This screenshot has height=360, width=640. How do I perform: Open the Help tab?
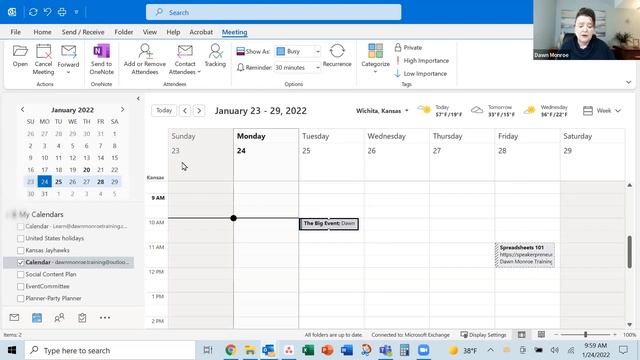point(173,32)
